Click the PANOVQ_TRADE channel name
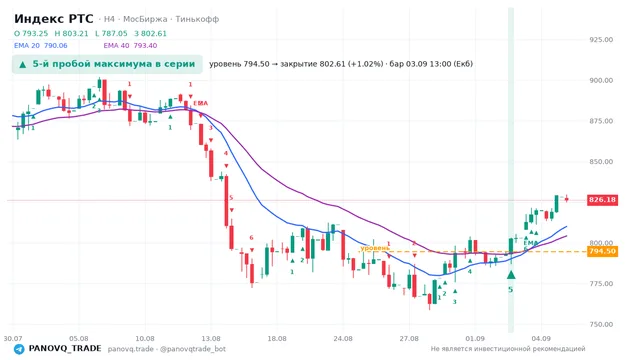The height and width of the screenshot is (360, 640). click(x=65, y=349)
